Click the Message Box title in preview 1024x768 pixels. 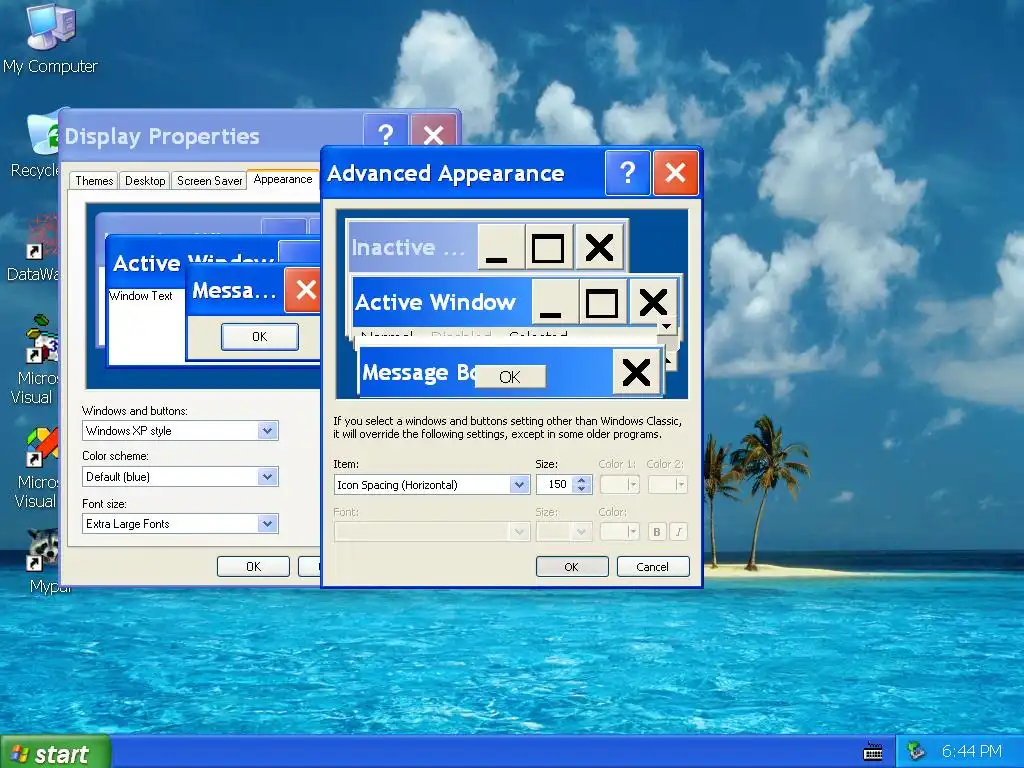418,372
